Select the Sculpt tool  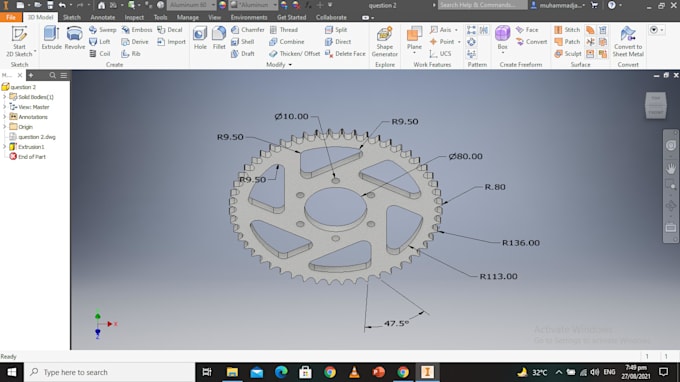point(568,53)
